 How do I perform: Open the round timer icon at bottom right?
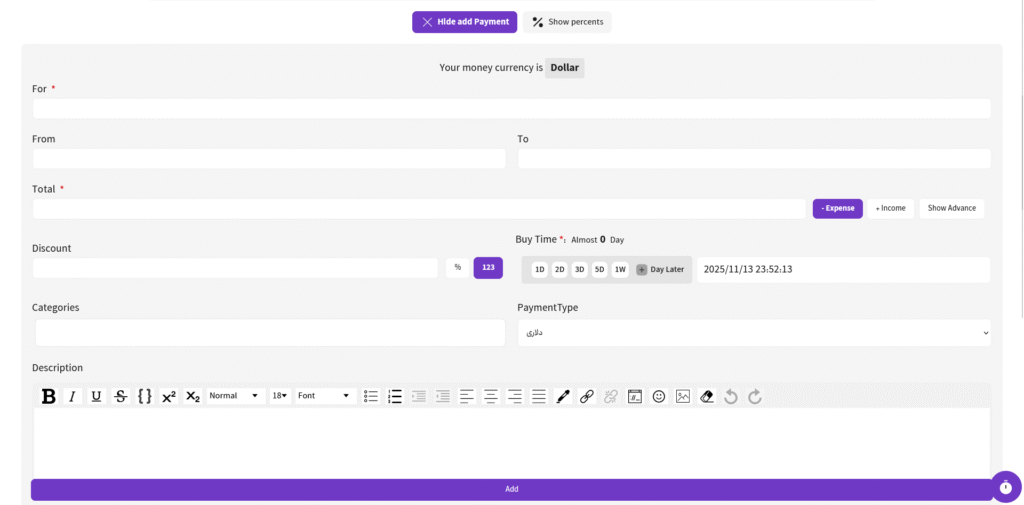(x=1006, y=487)
